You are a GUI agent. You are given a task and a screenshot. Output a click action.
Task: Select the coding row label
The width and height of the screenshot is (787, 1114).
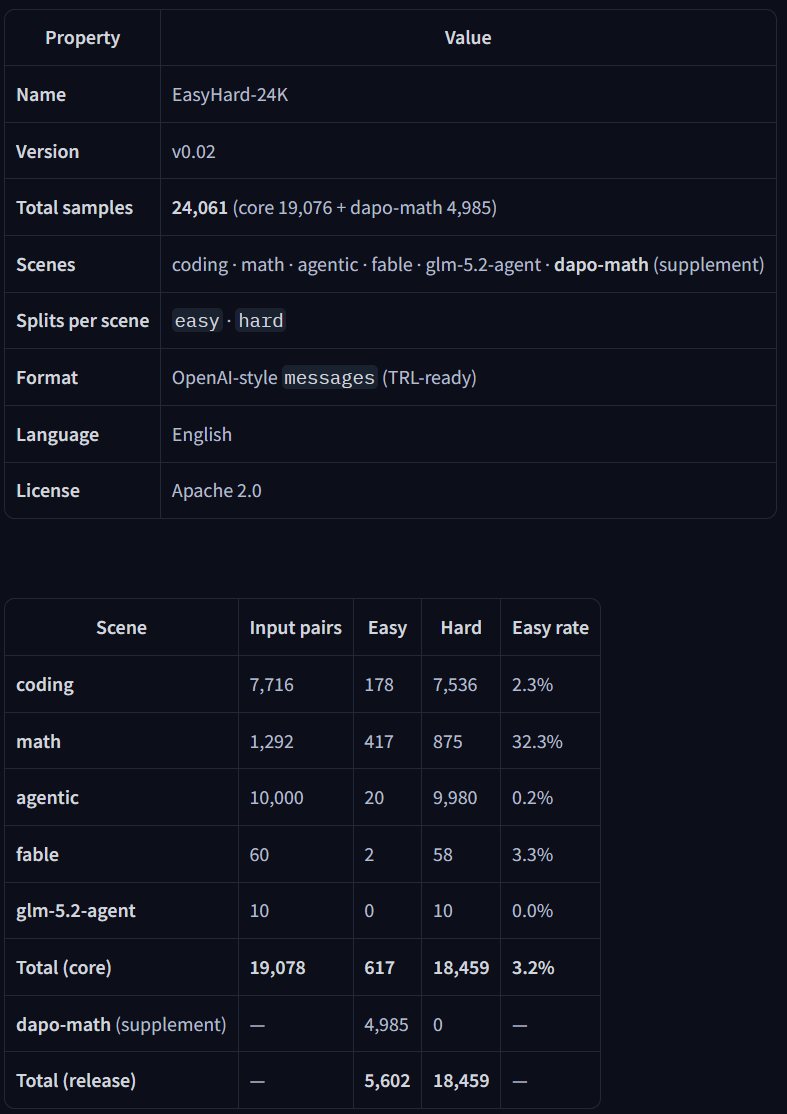click(x=45, y=685)
